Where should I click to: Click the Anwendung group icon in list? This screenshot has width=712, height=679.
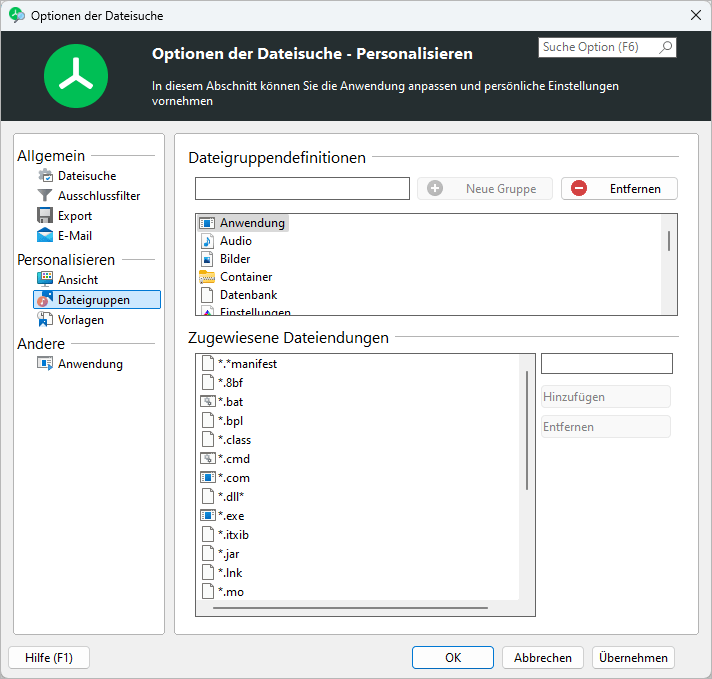(207, 223)
